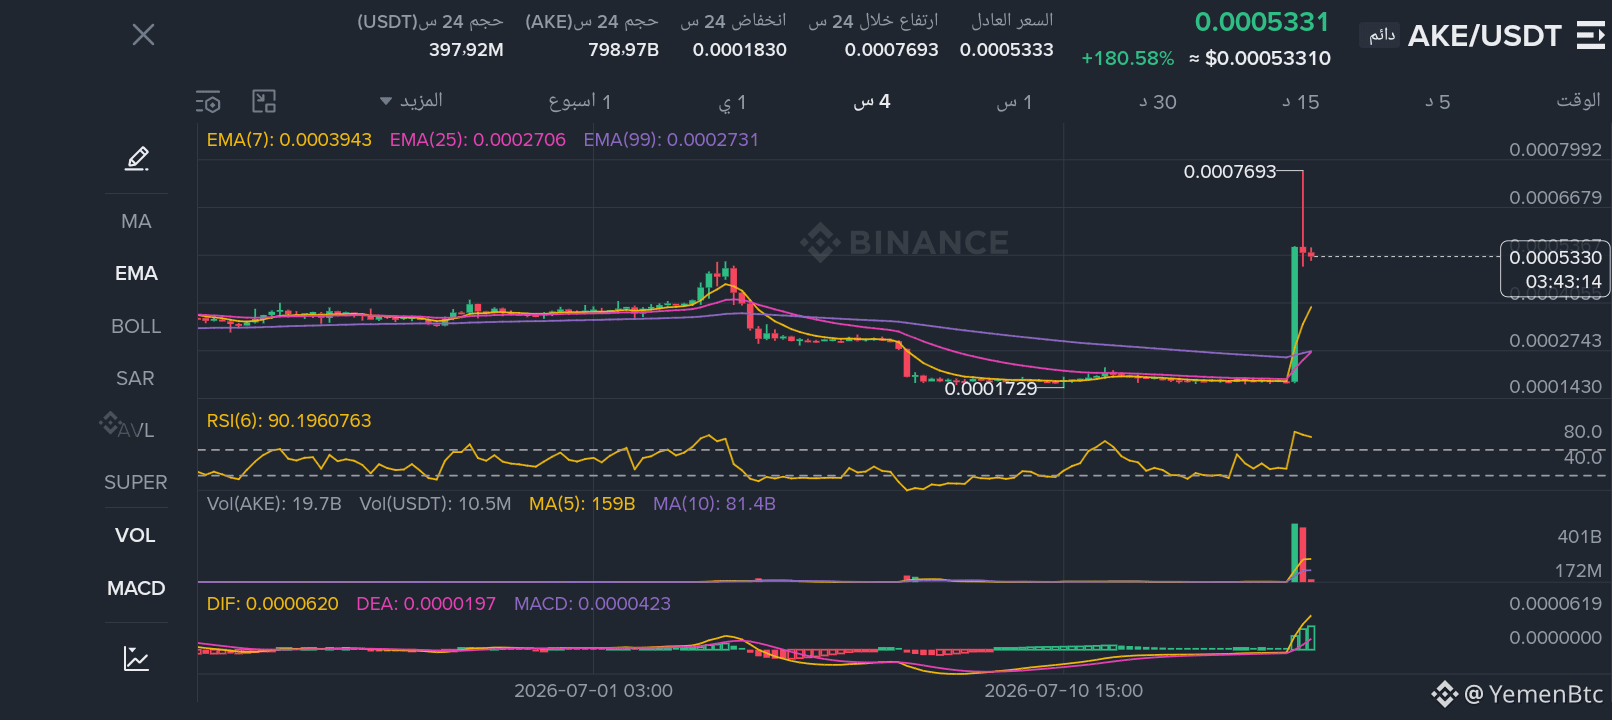Toggle the SUPER indicator
Viewport: 1612px width, 720px height.
tap(136, 482)
